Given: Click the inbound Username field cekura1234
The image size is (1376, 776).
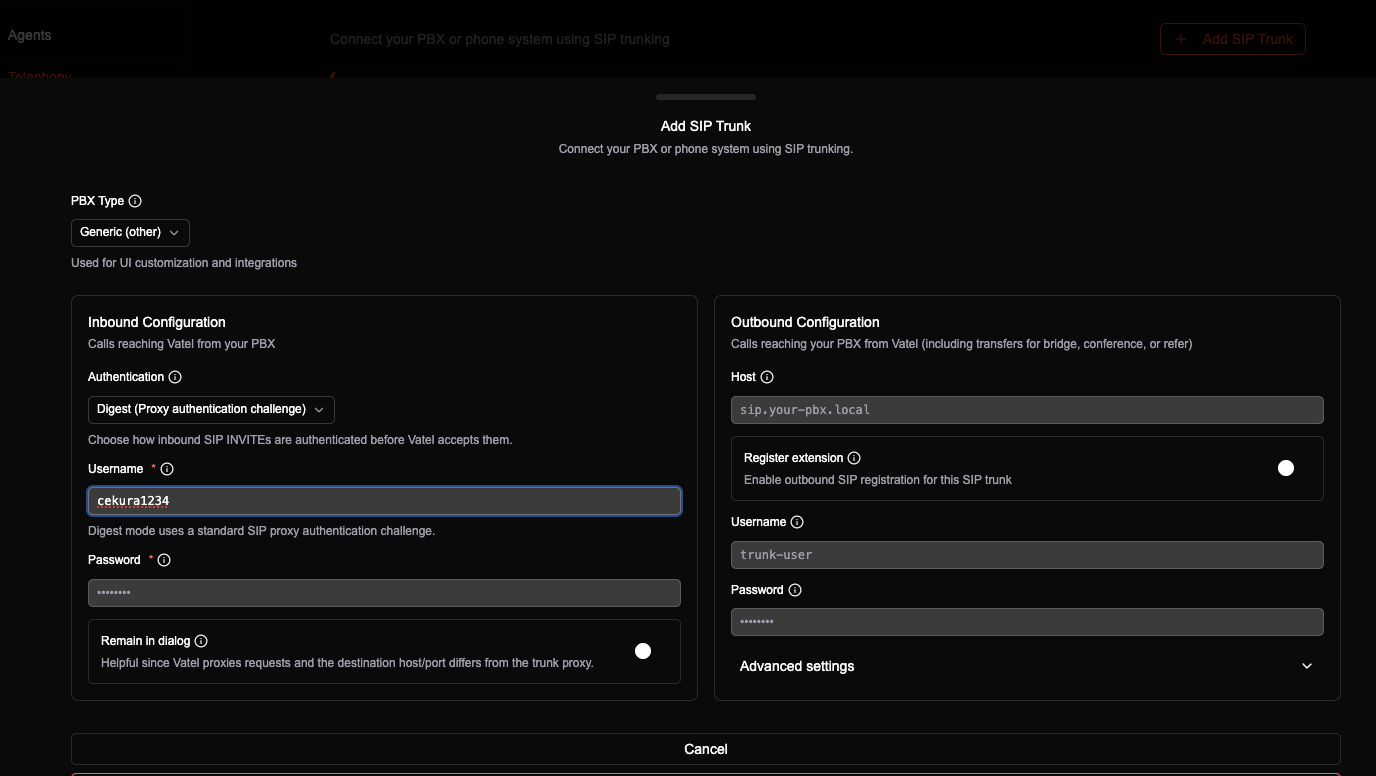Looking at the screenshot, I should click(384, 501).
